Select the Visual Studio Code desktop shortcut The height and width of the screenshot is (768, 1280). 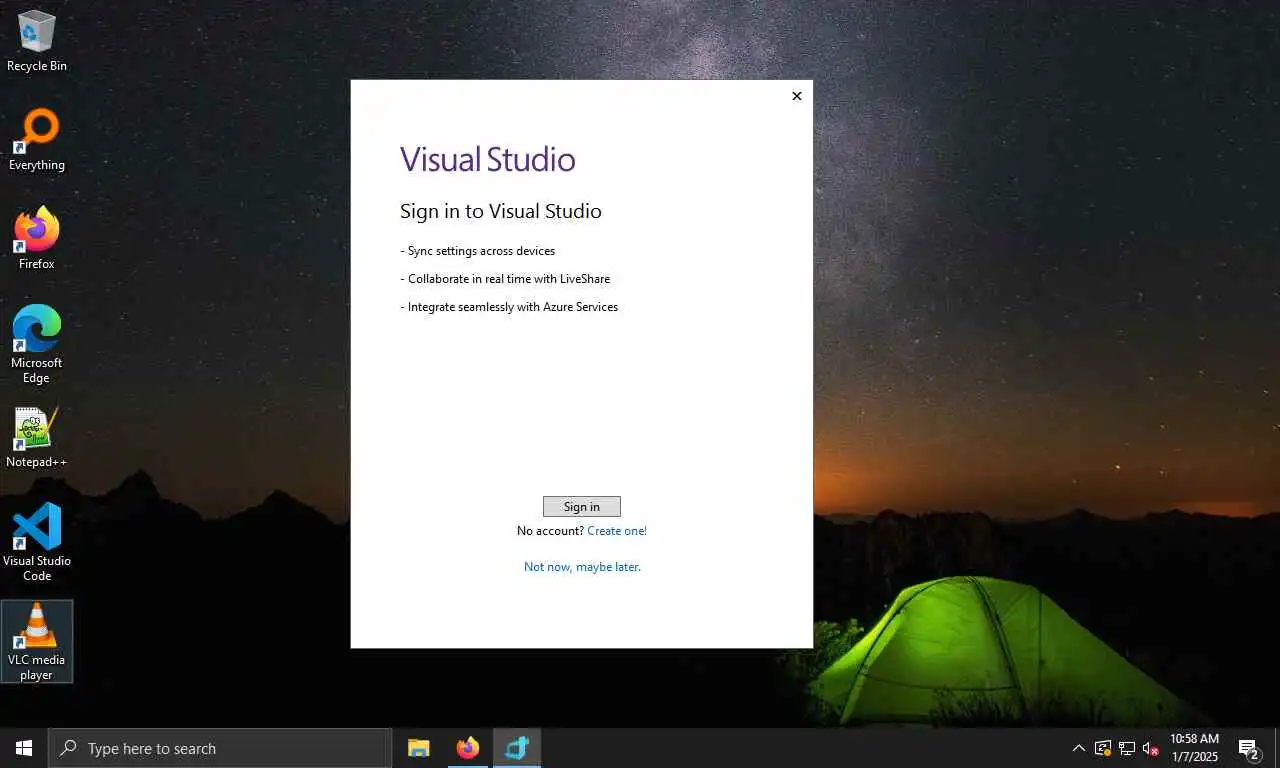click(x=37, y=542)
